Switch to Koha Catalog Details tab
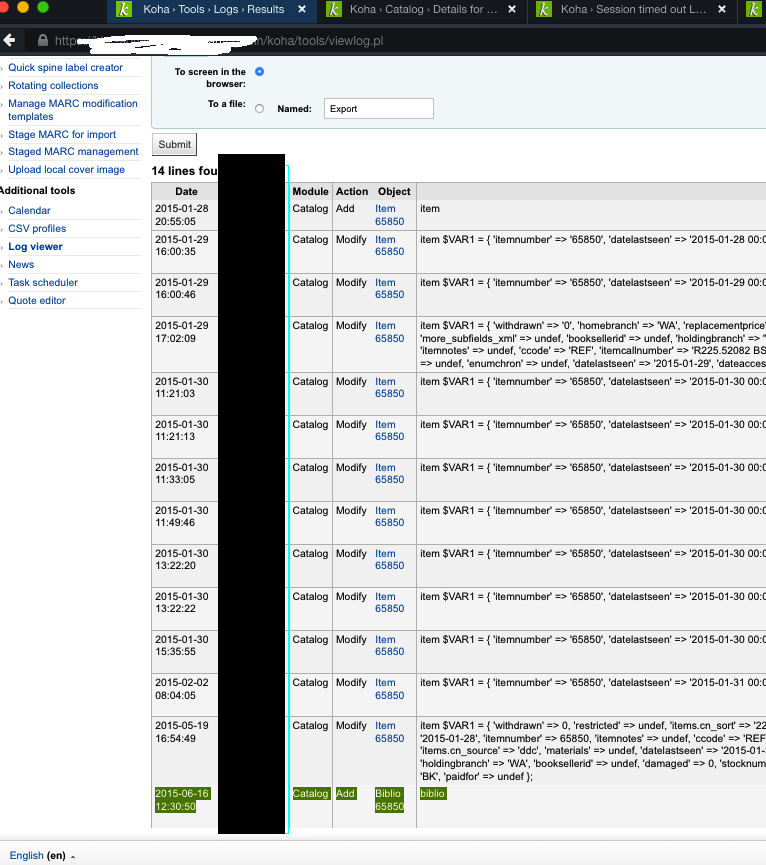 coord(420,10)
